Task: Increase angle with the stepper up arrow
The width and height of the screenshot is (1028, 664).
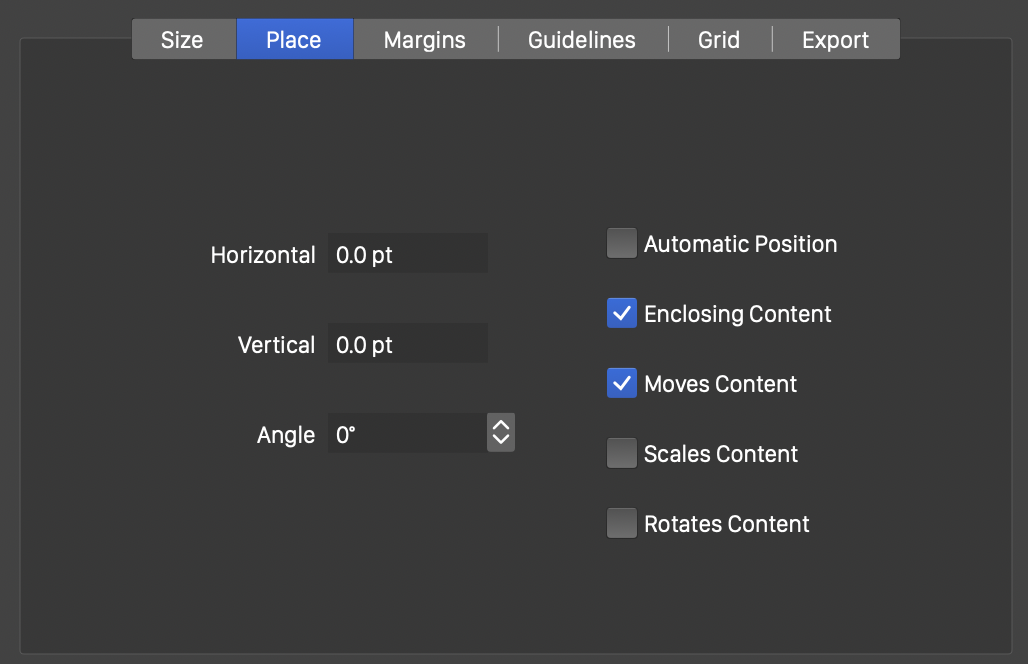Action: click(501, 425)
